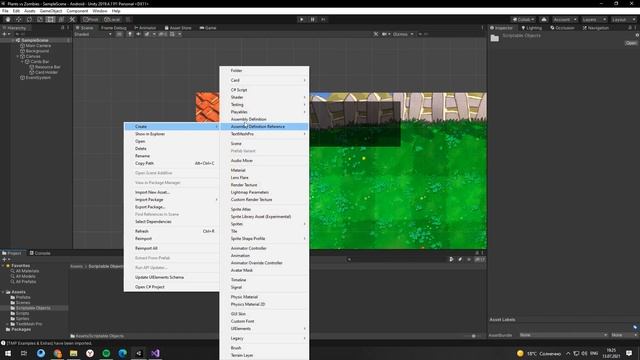The image size is (640, 360).
Task: Switch to the Occlusion tab
Action: 562,28
